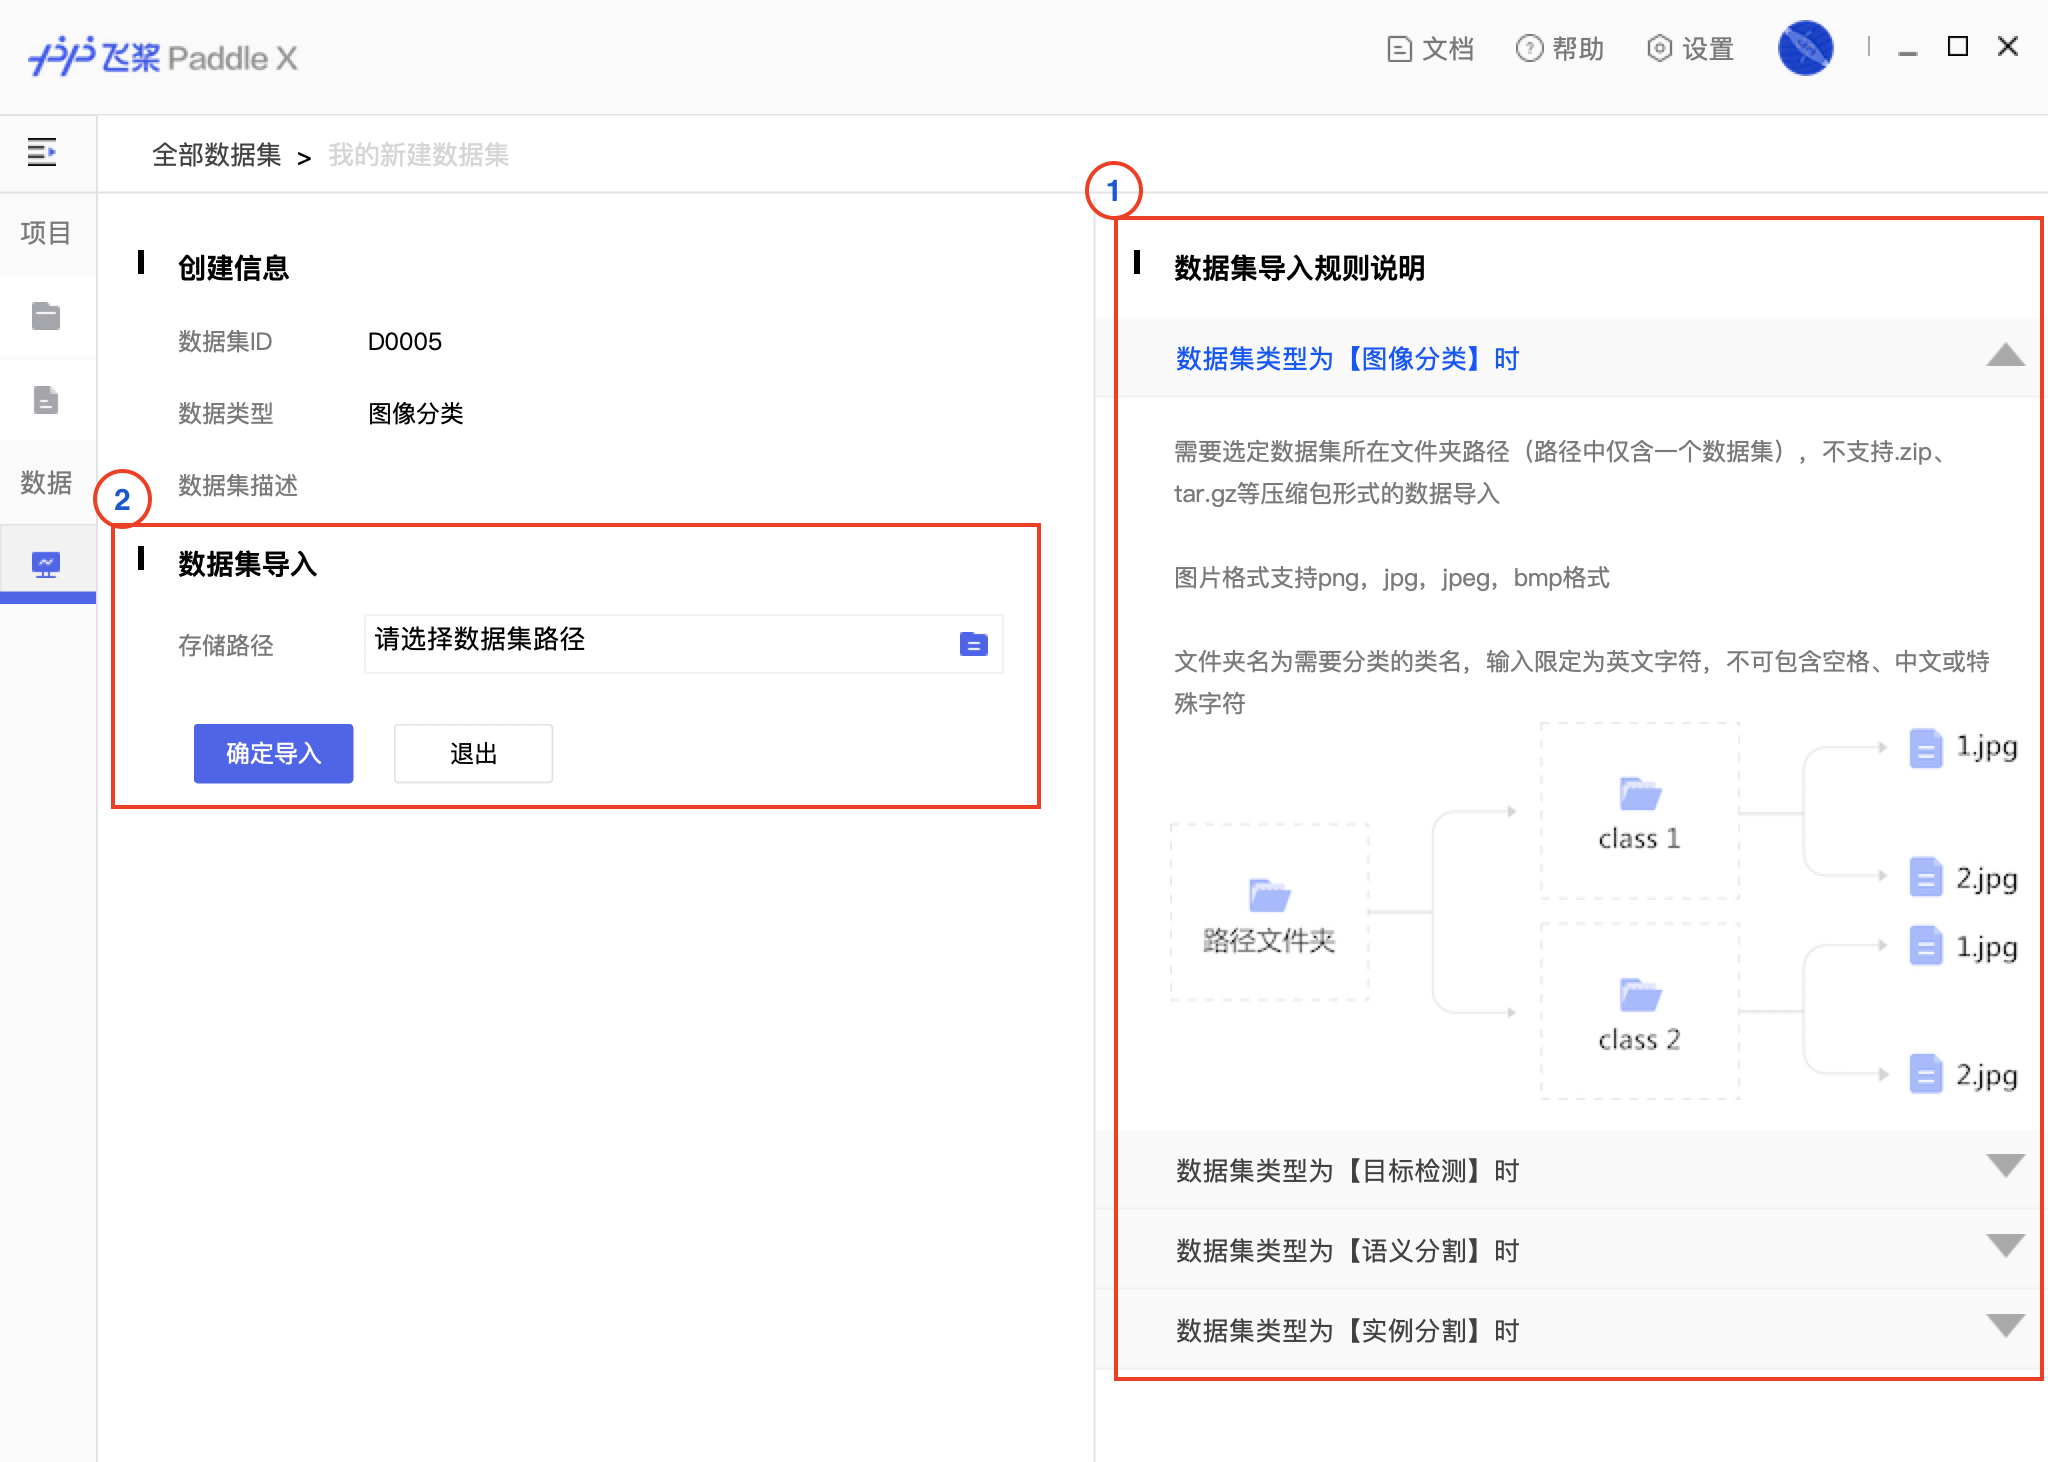
Task: Open 设置 settings
Action: coord(1691,48)
